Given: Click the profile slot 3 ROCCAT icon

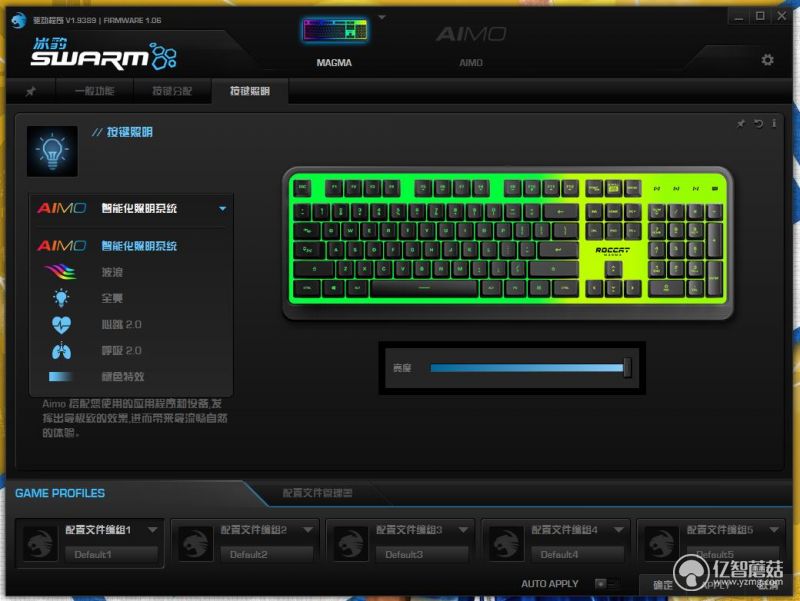Looking at the screenshot, I should (351, 544).
